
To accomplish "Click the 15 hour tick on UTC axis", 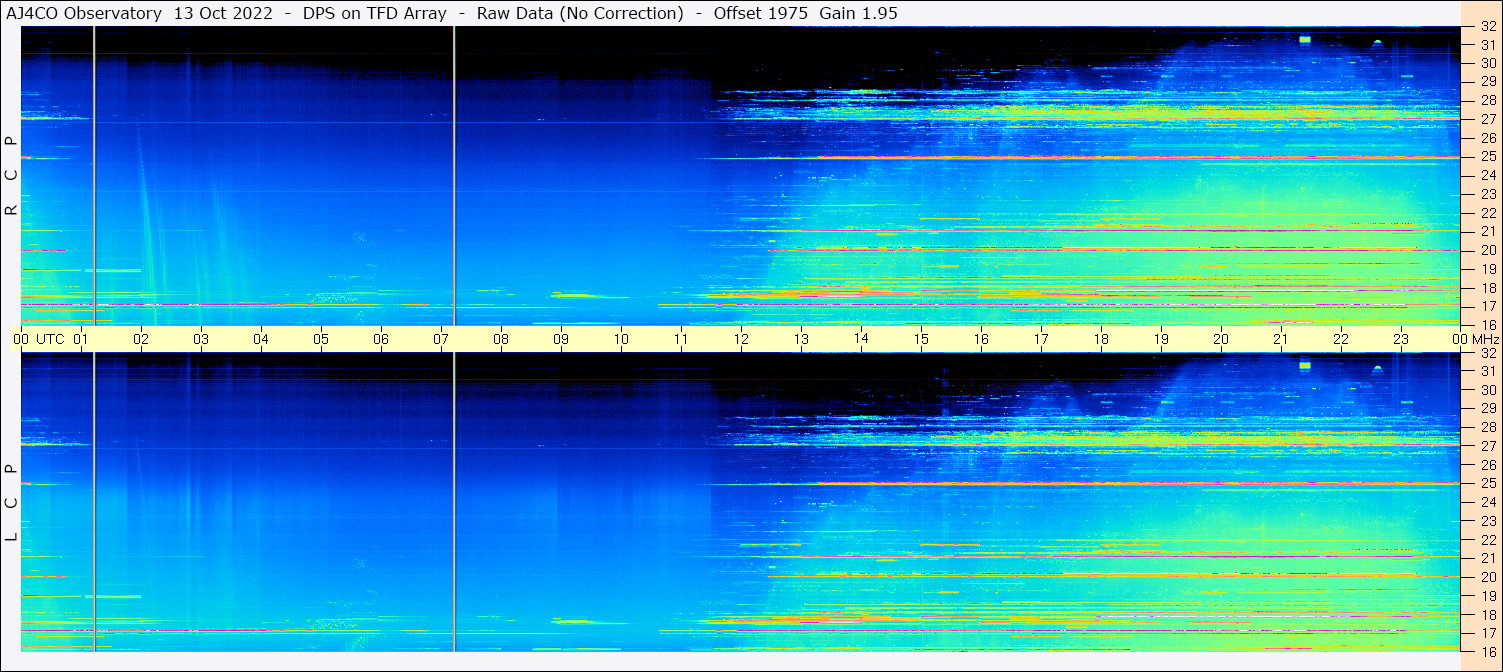I will (921, 339).
